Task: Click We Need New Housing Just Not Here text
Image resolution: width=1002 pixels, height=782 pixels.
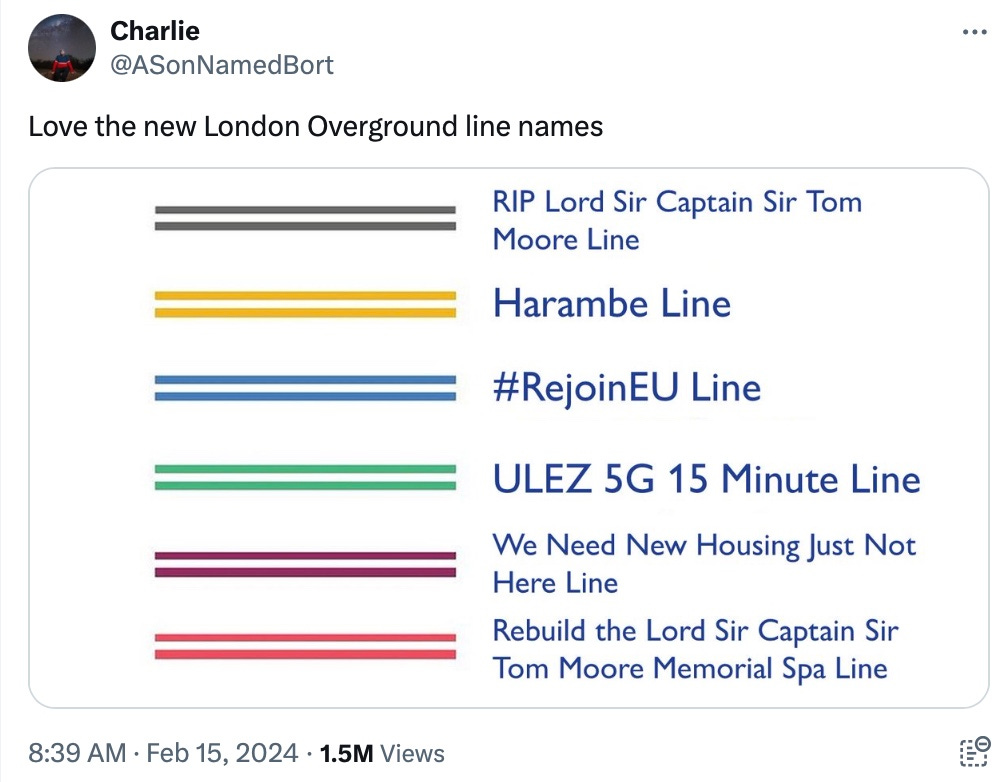Action: 704,564
